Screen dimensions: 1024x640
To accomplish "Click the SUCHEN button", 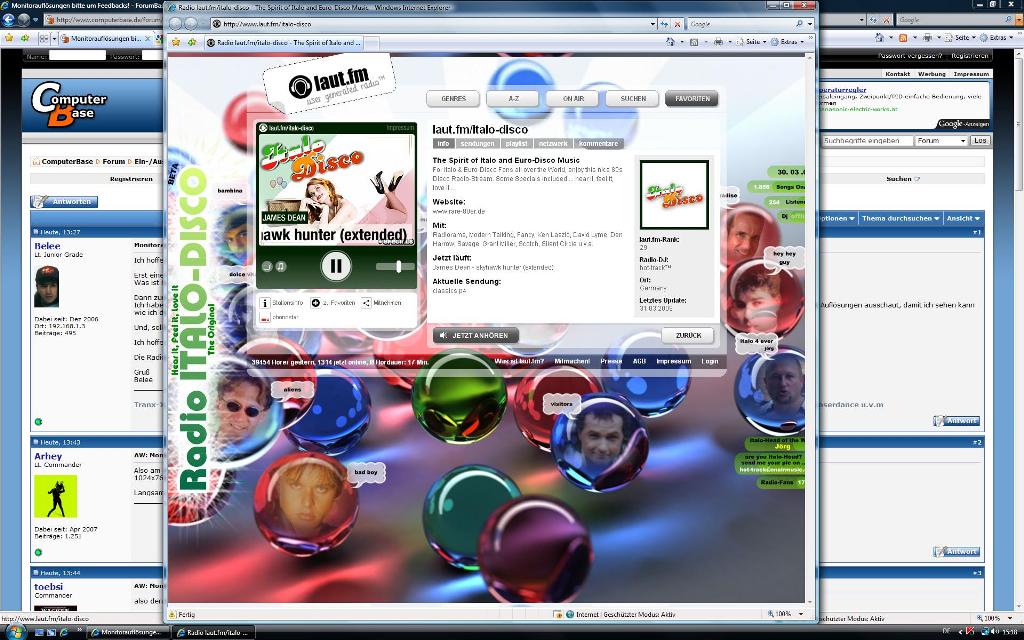I will pos(633,99).
